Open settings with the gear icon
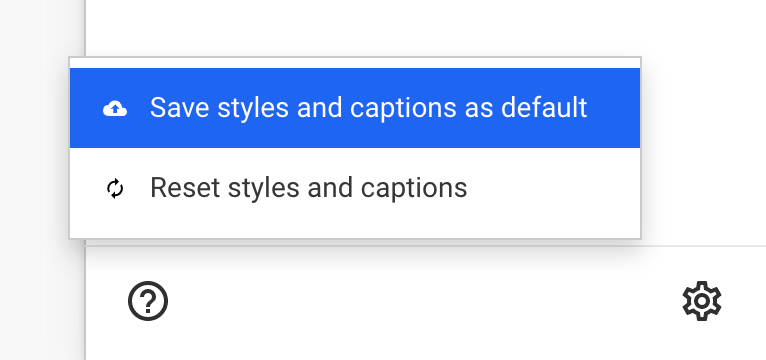Image resolution: width=766 pixels, height=360 pixels. [x=702, y=301]
